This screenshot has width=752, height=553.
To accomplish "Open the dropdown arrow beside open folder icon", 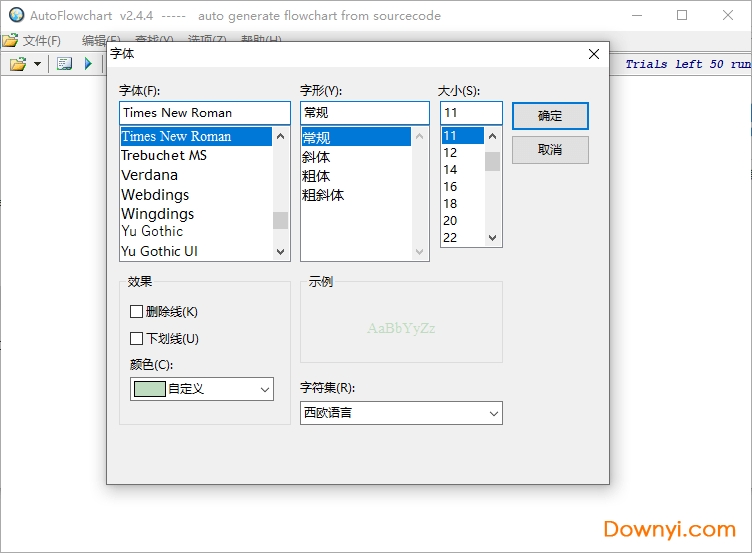I will point(38,64).
